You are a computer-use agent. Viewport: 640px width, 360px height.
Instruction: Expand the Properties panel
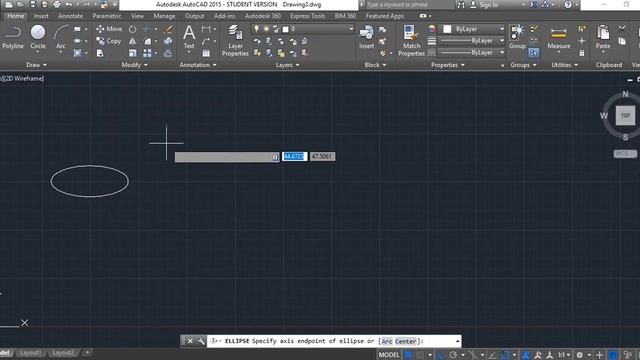(447, 65)
